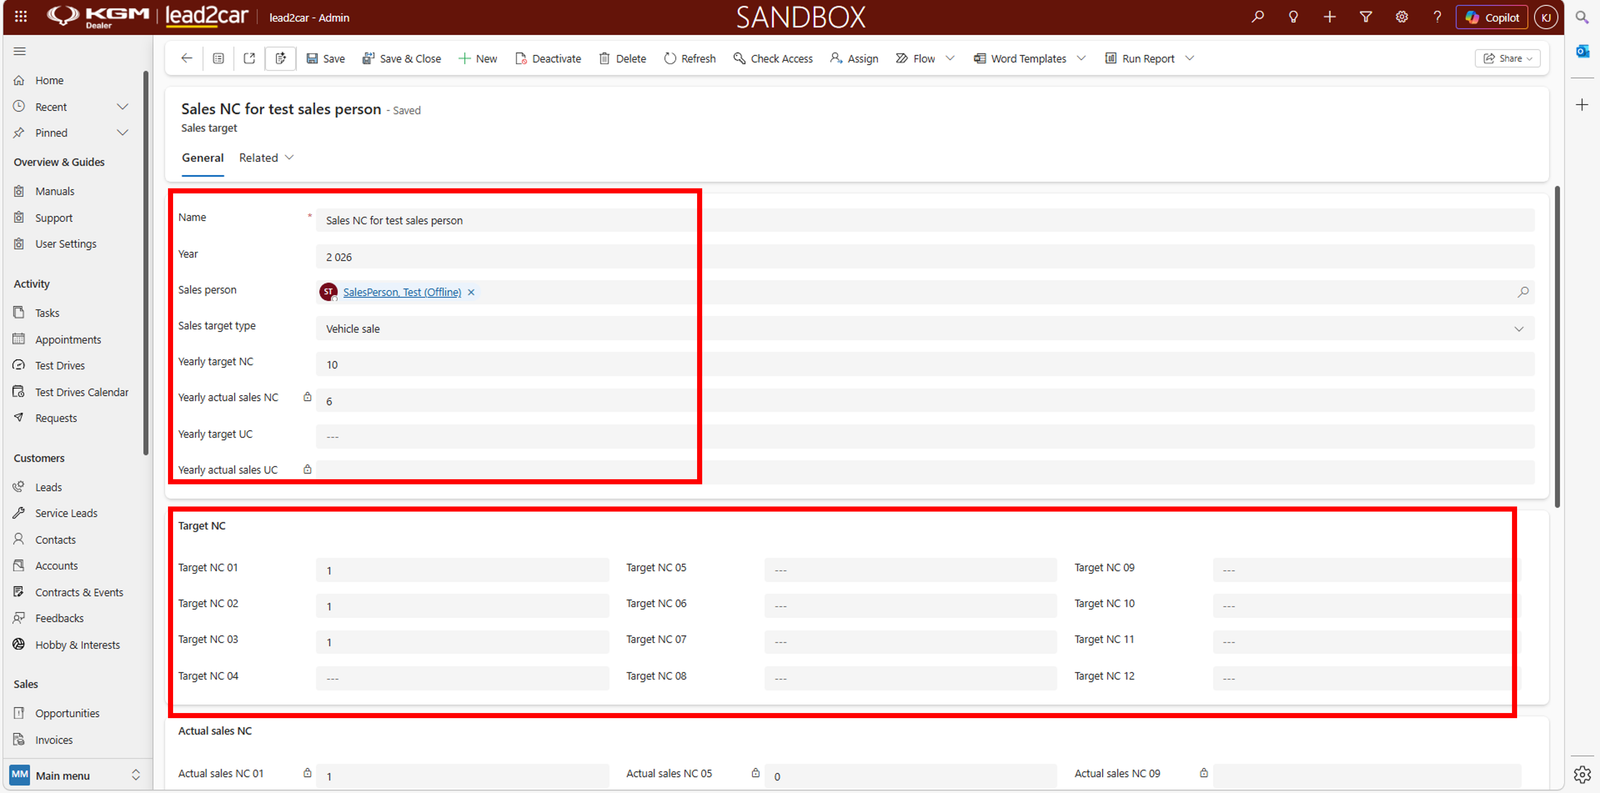Expand the Pinned section chevron
The height and width of the screenshot is (793, 1600).
point(123,133)
